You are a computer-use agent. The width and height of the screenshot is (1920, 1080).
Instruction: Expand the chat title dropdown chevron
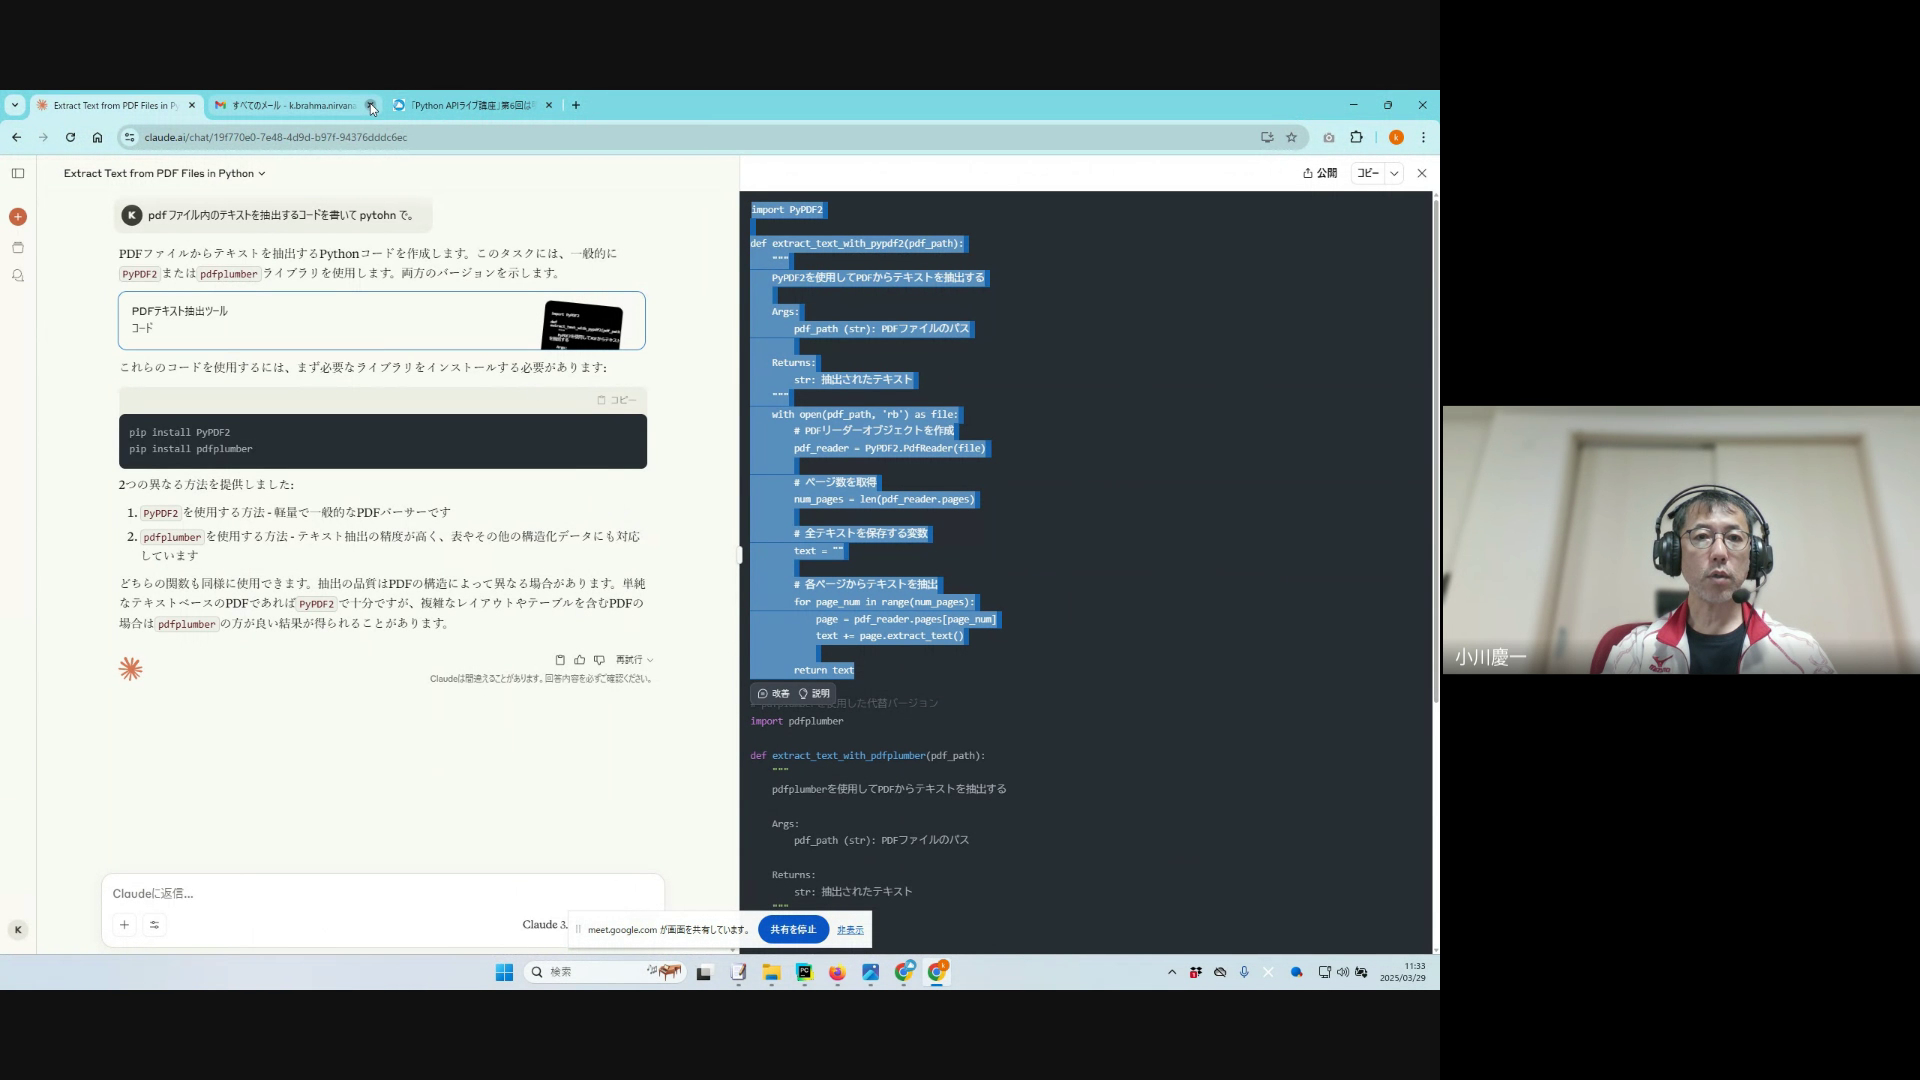pyautogui.click(x=262, y=174)
